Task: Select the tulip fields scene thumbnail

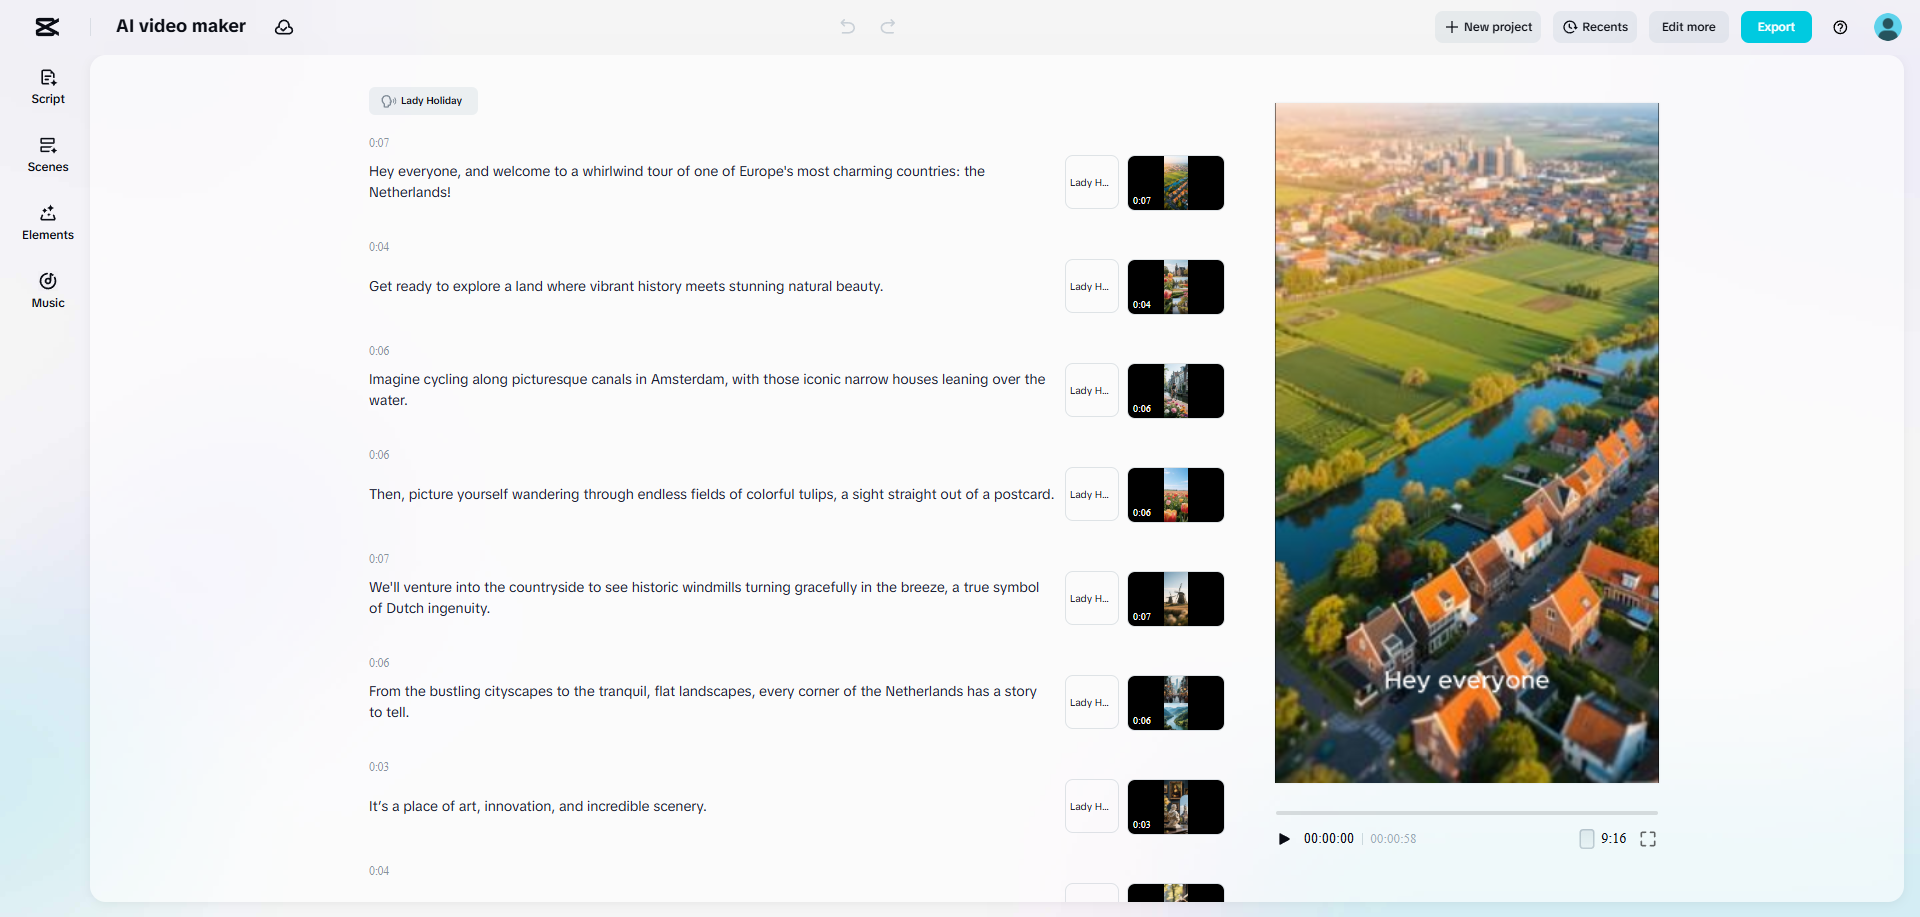Action: click(1175, 494)
